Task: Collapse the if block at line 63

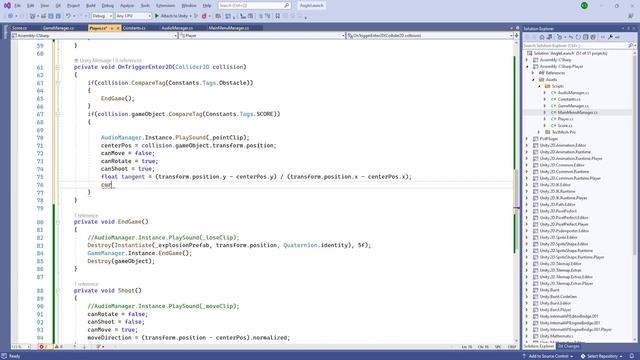Action: [58, 83]
